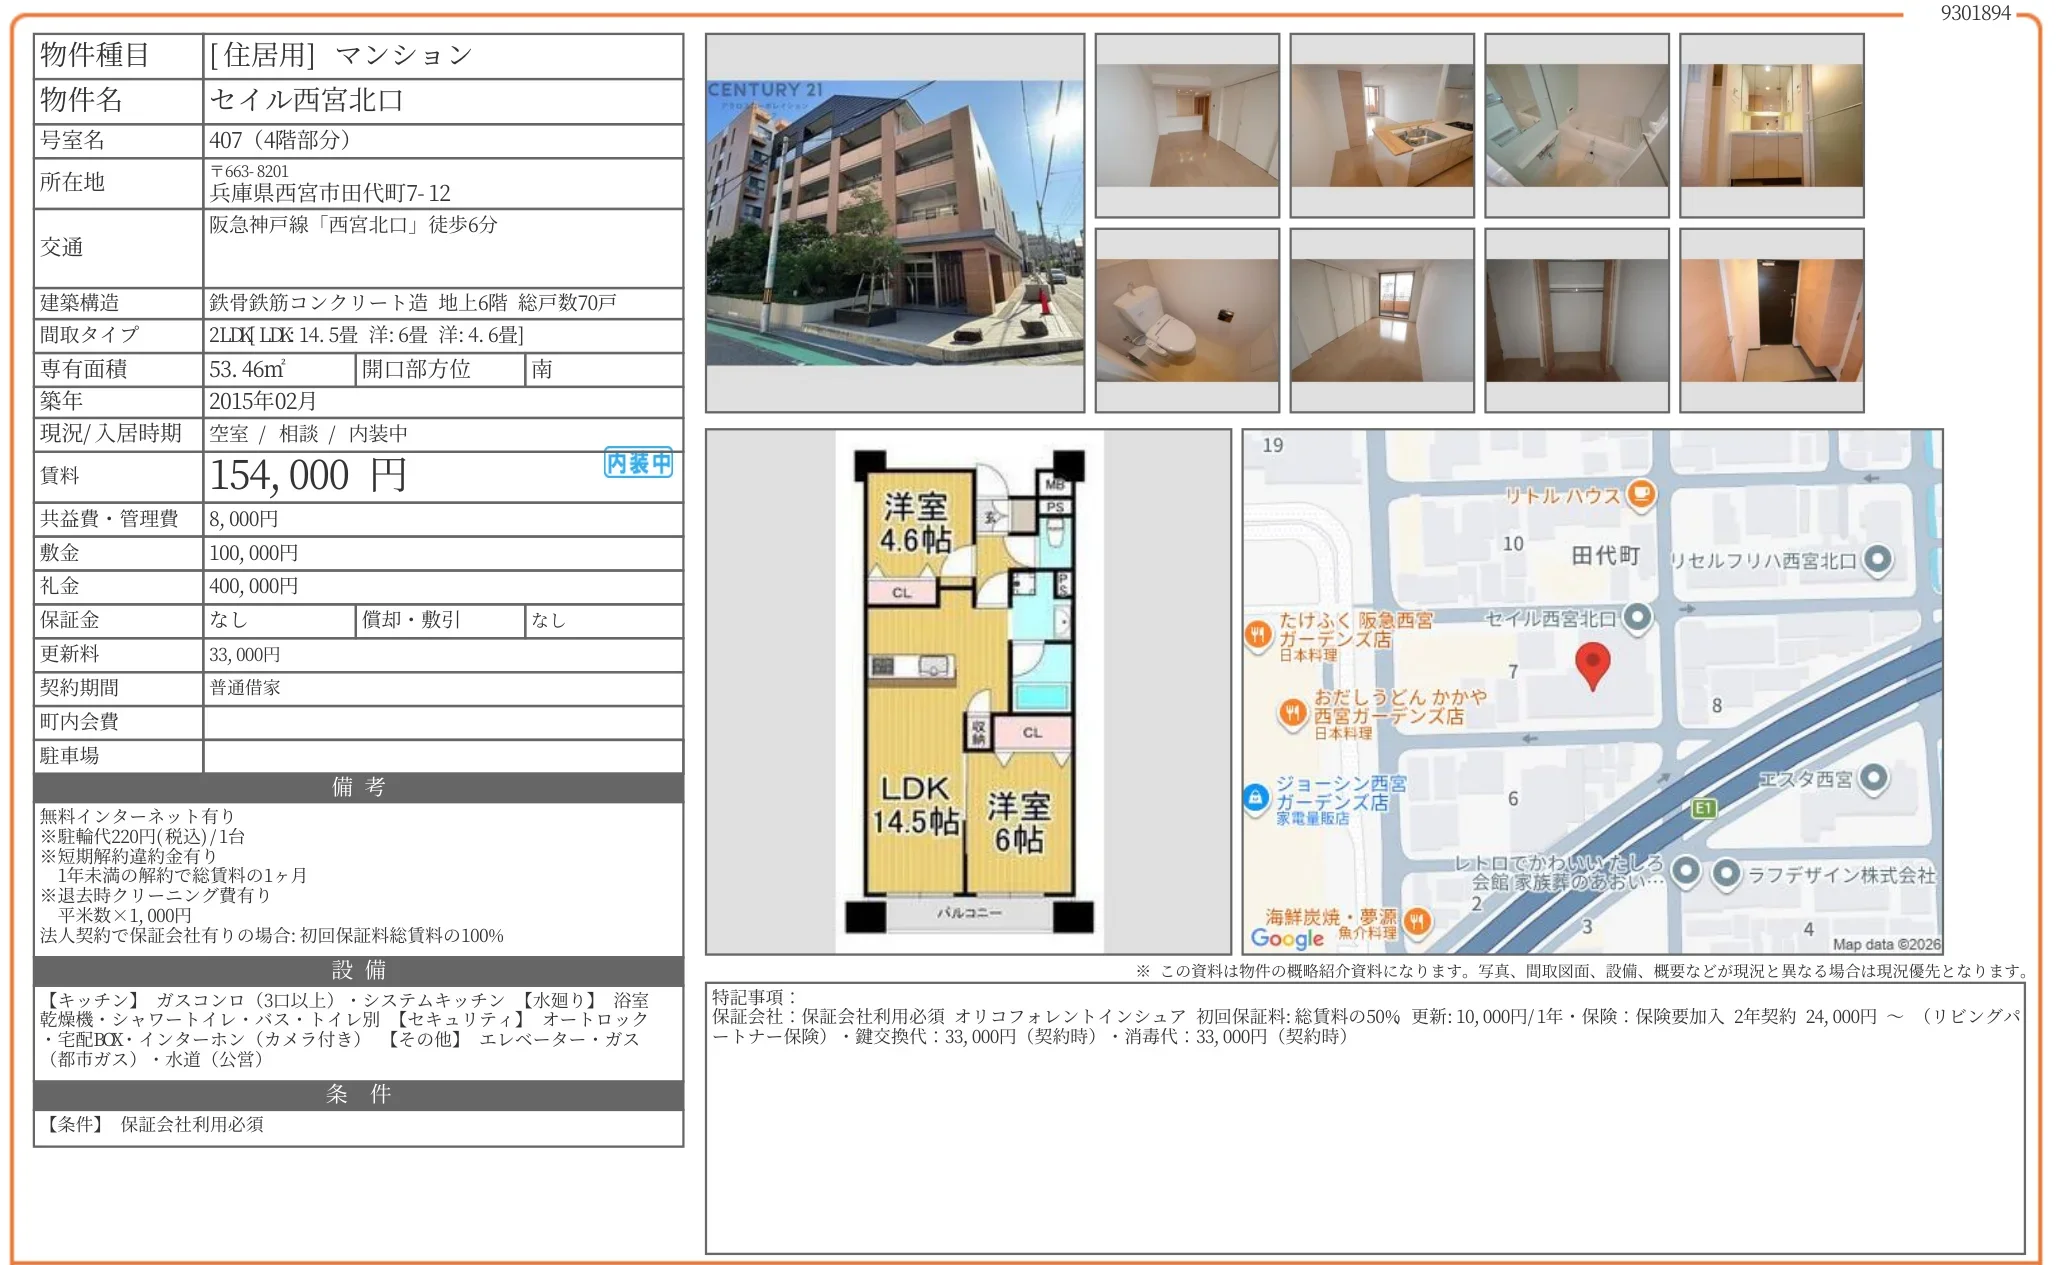The width and height of the screenshot is (2056, 1265).
Task: Click the bathroom photo thumbnail
Action: tap(1576, 126)
